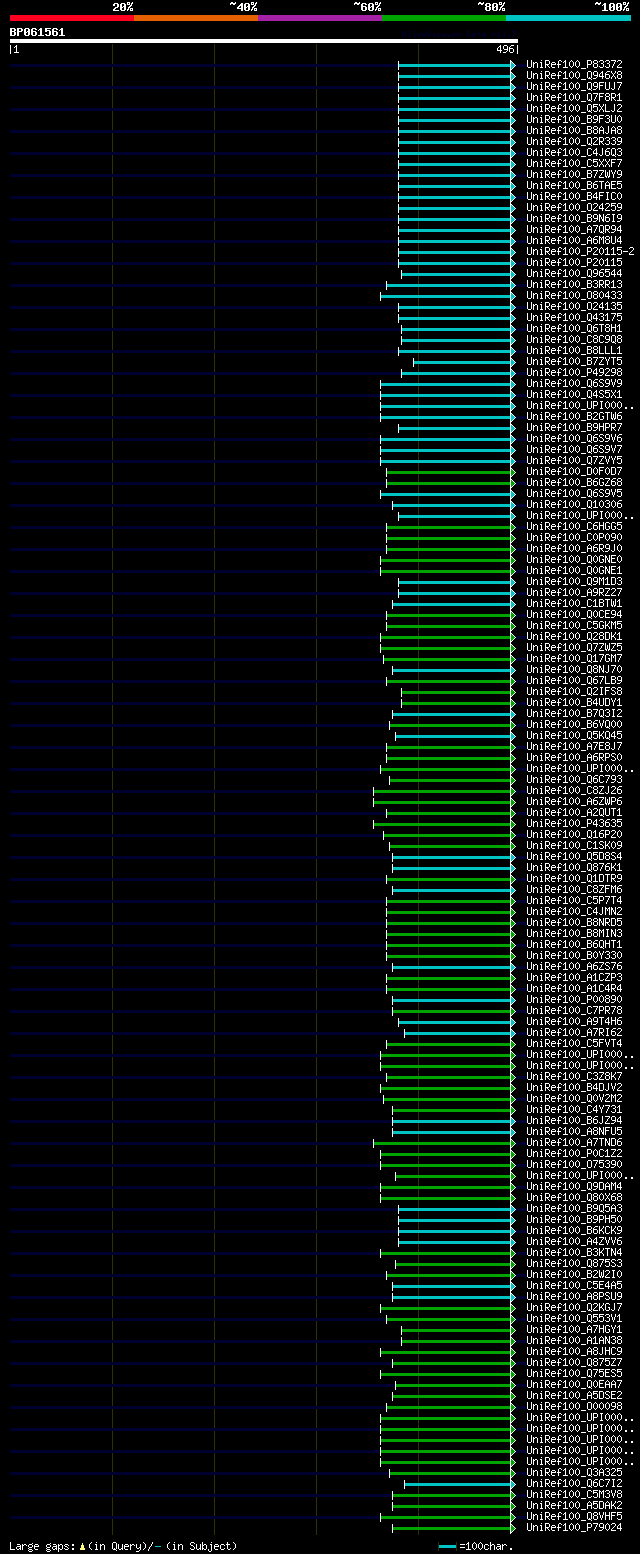Select the UniRef100_Q80X68 label
The image size is (640, 1554).
574,1198
